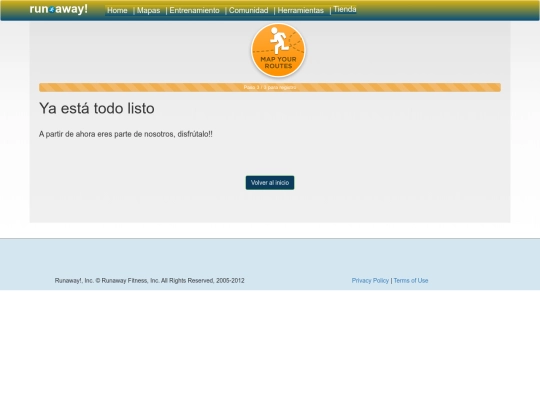The width and height of the screenshot is (540, 405).
Task: Open the Home menu item
Action: [x=117, y=11]
